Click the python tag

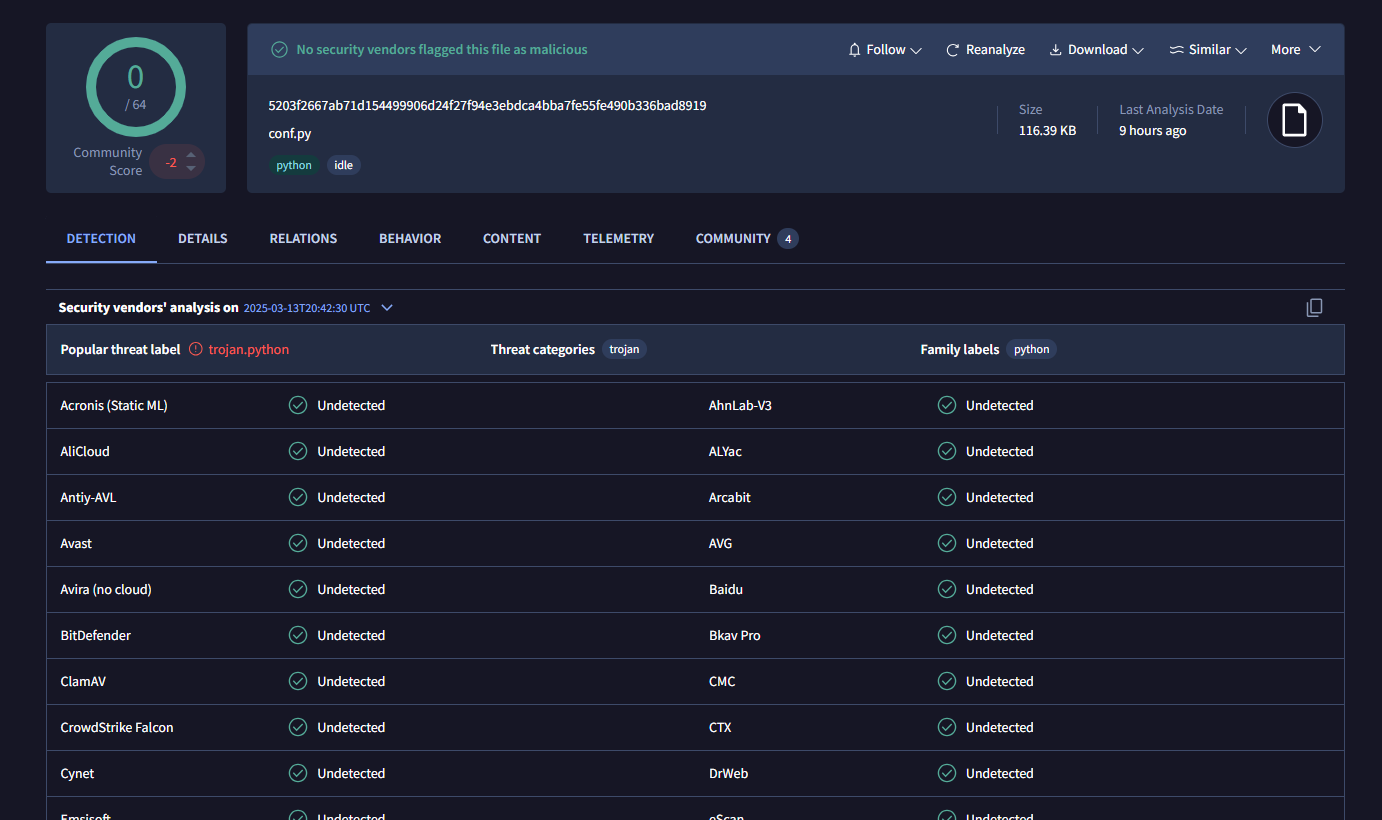tap(294, 165)
